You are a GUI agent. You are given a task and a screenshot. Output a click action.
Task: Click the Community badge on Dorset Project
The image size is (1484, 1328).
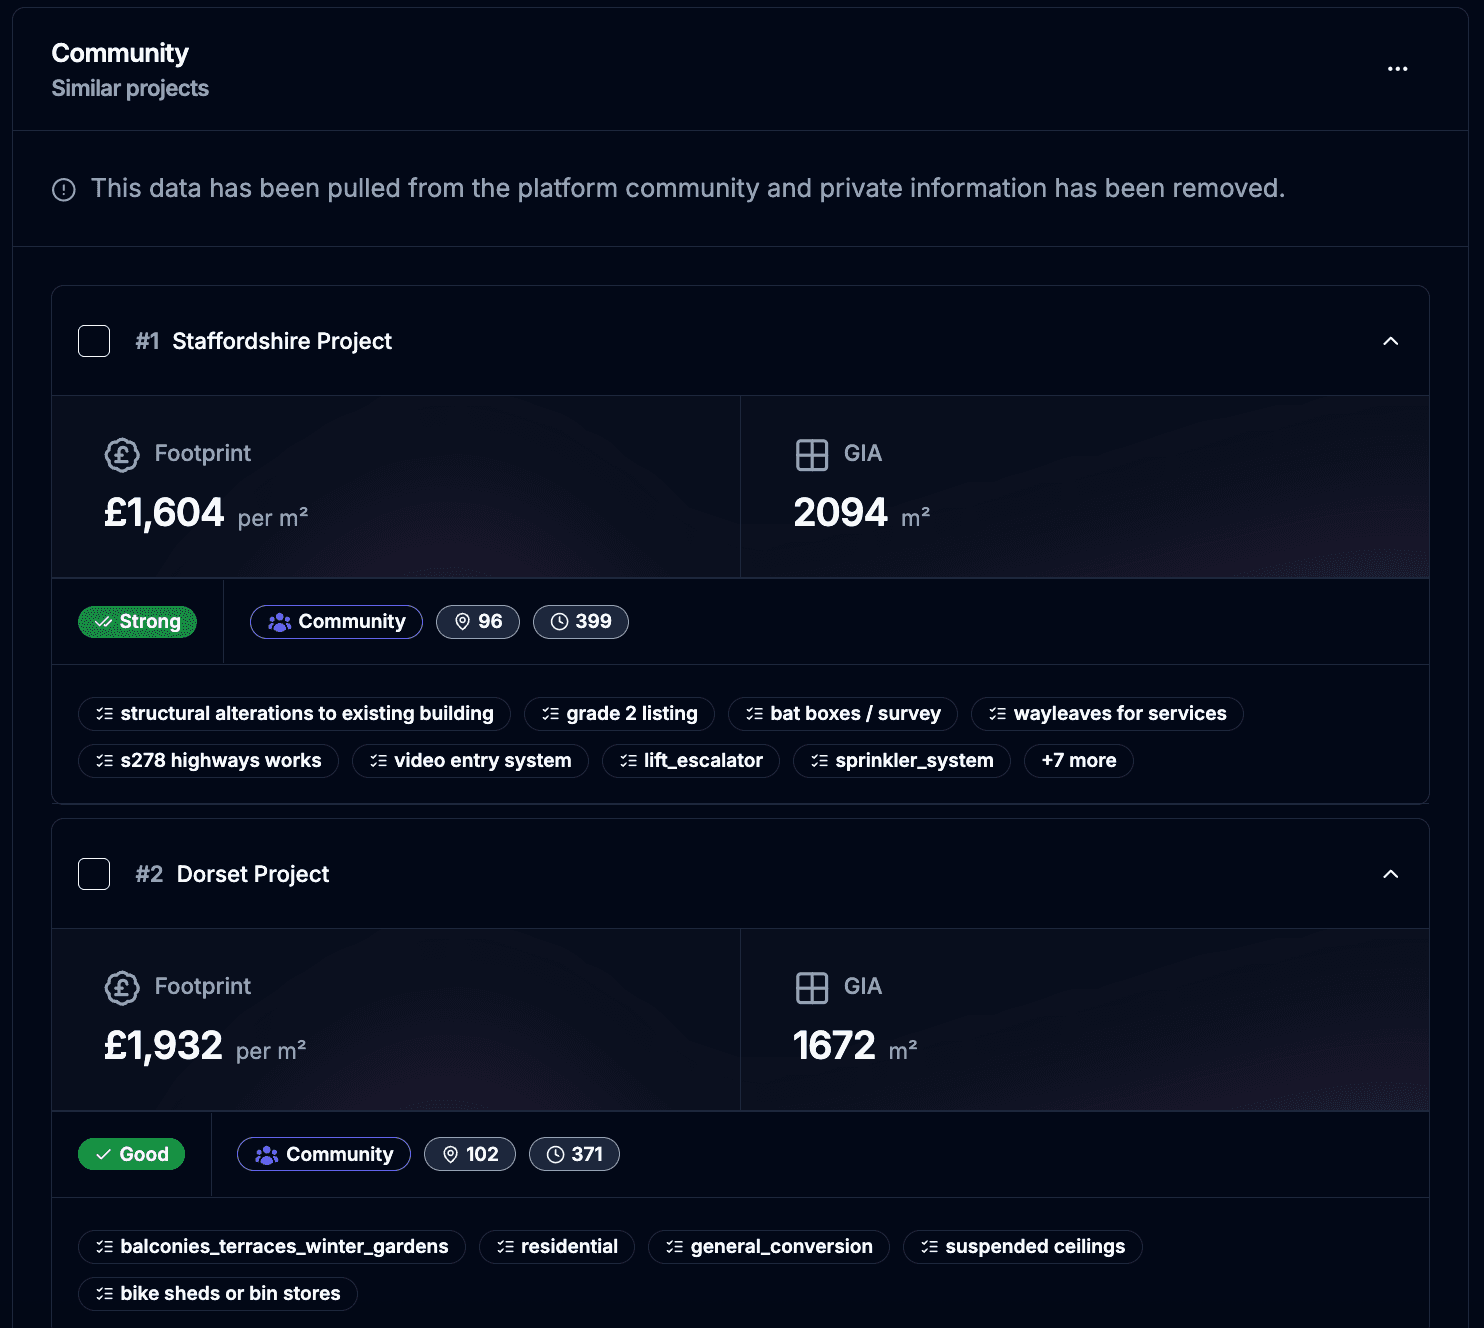pyautogui.click(x=324, y=1155)
